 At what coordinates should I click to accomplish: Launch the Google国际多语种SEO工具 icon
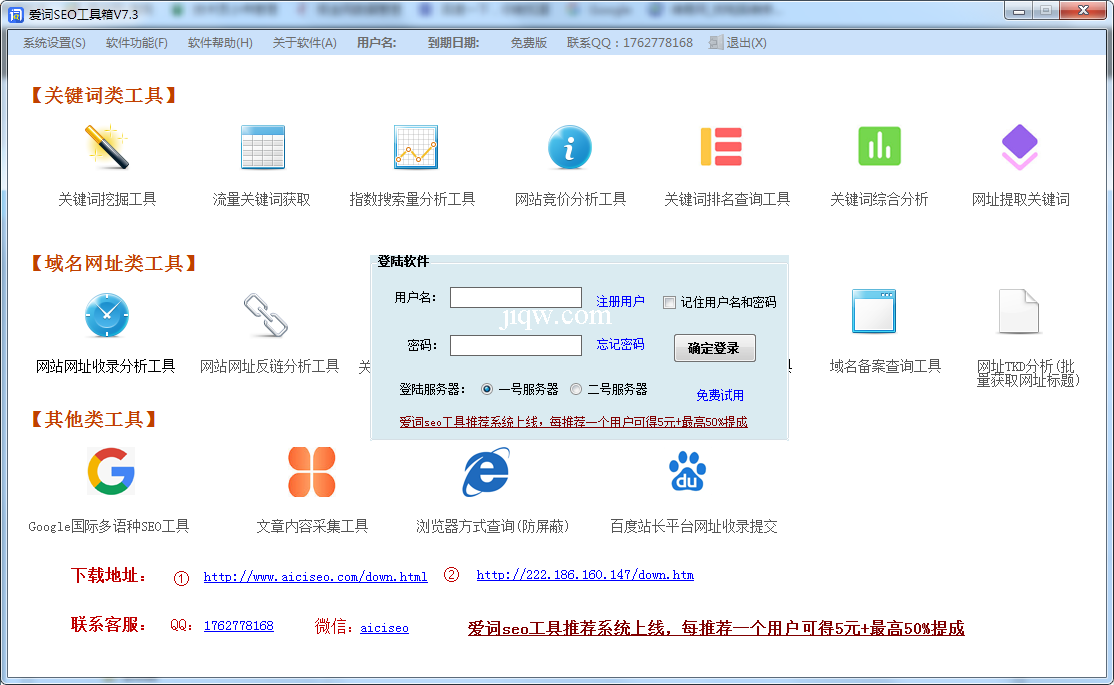[x=110, y=471]
